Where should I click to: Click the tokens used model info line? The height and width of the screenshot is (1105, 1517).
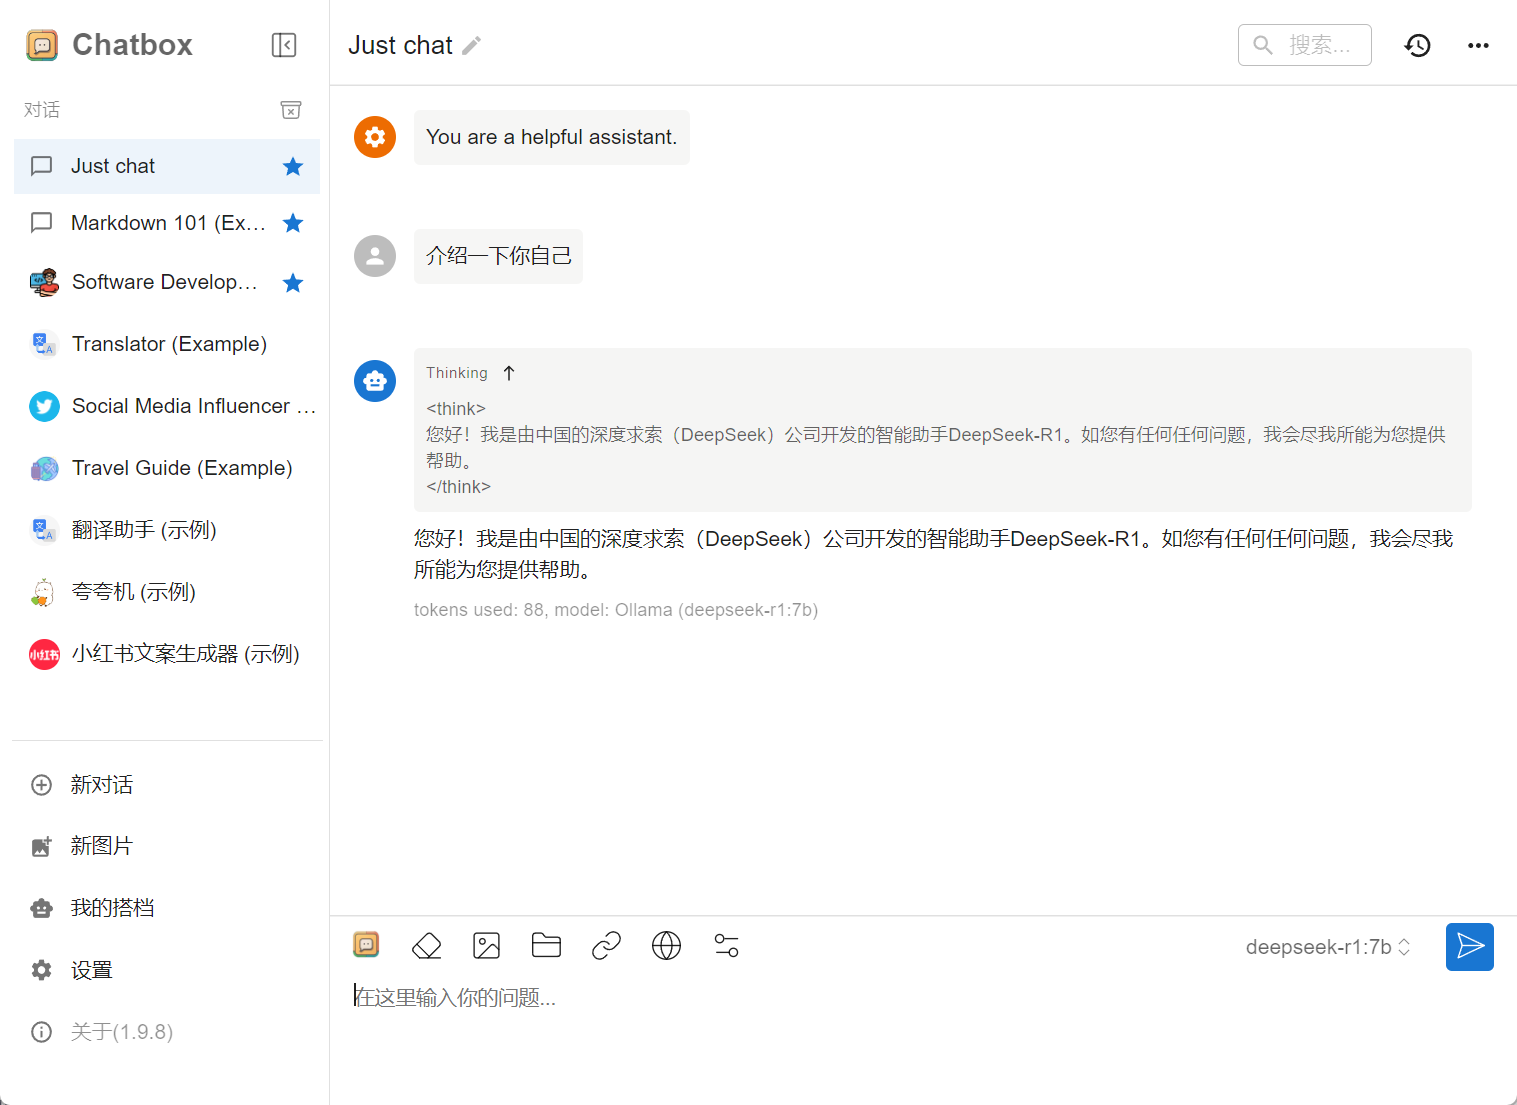pyautogui.click(x=616, y=610)
